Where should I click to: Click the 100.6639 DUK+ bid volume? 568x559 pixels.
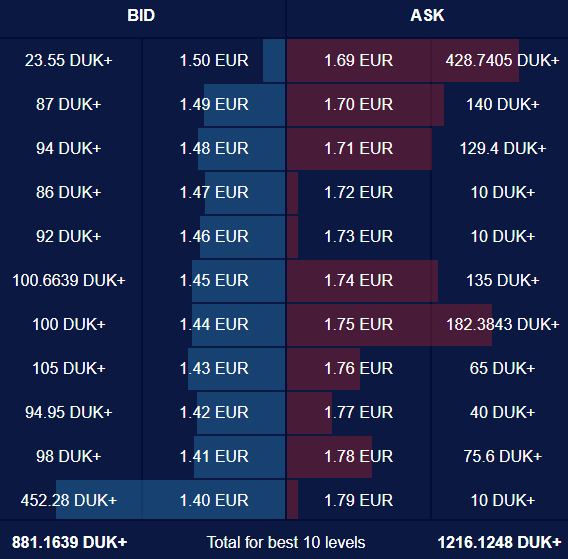click(69, 281)
